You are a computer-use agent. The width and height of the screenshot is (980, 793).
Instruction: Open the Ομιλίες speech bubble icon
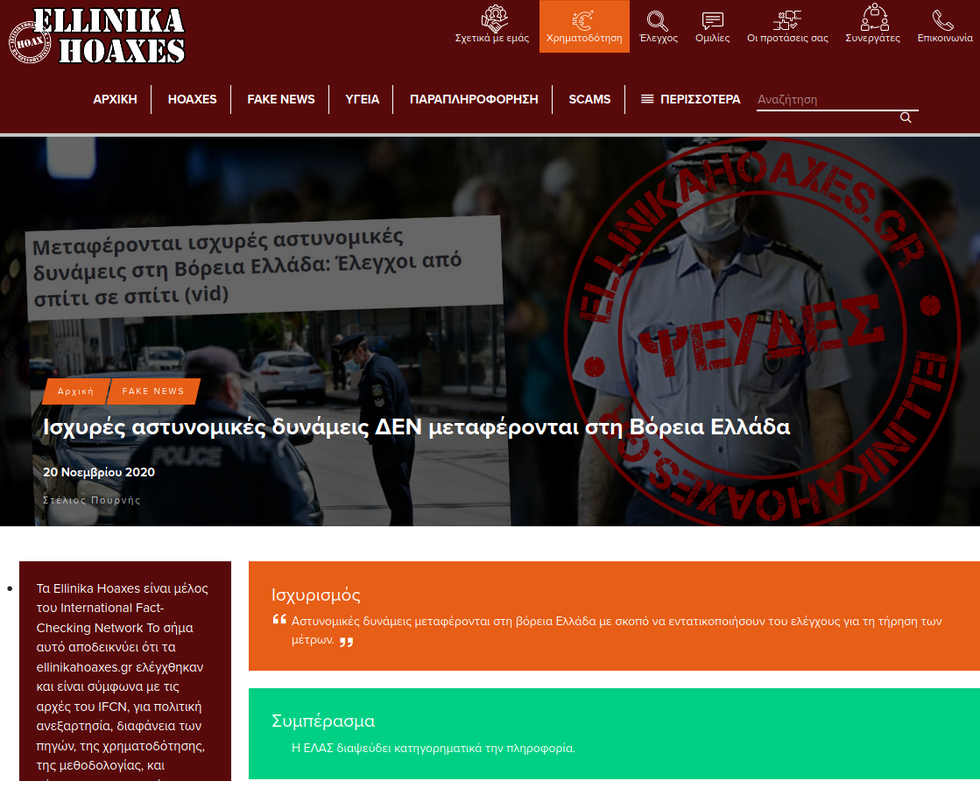click(712, 21)
